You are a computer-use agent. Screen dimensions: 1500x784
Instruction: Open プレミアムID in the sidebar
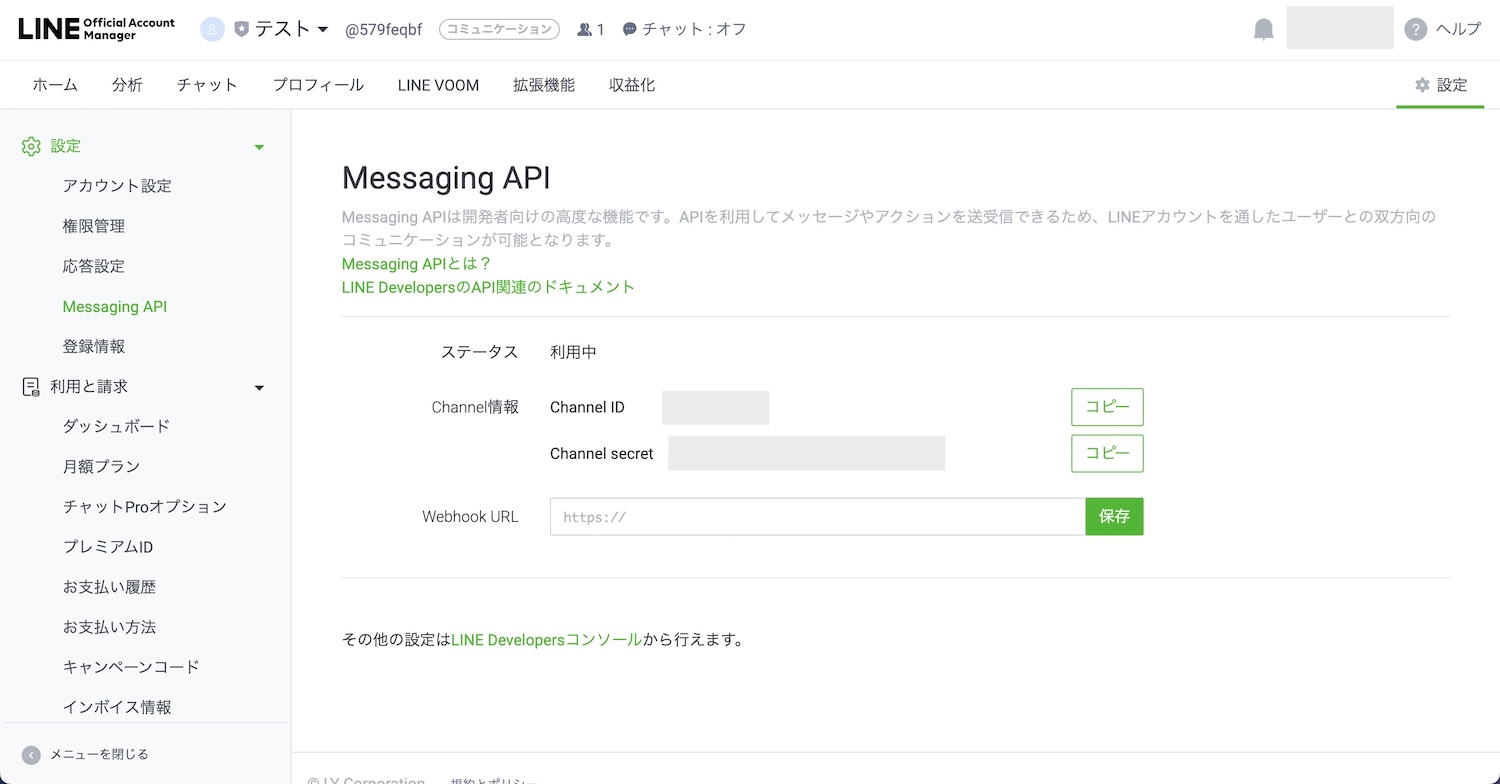108,547
